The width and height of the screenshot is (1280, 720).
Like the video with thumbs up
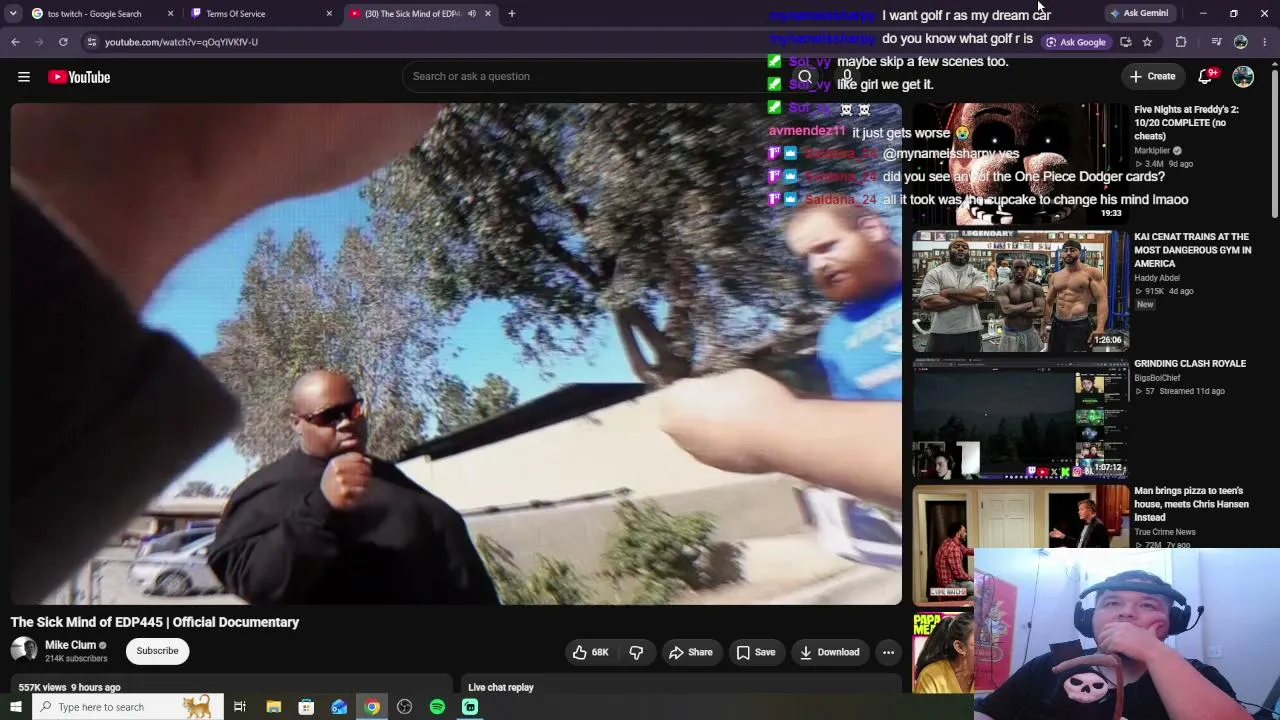(x=590, y=652)
